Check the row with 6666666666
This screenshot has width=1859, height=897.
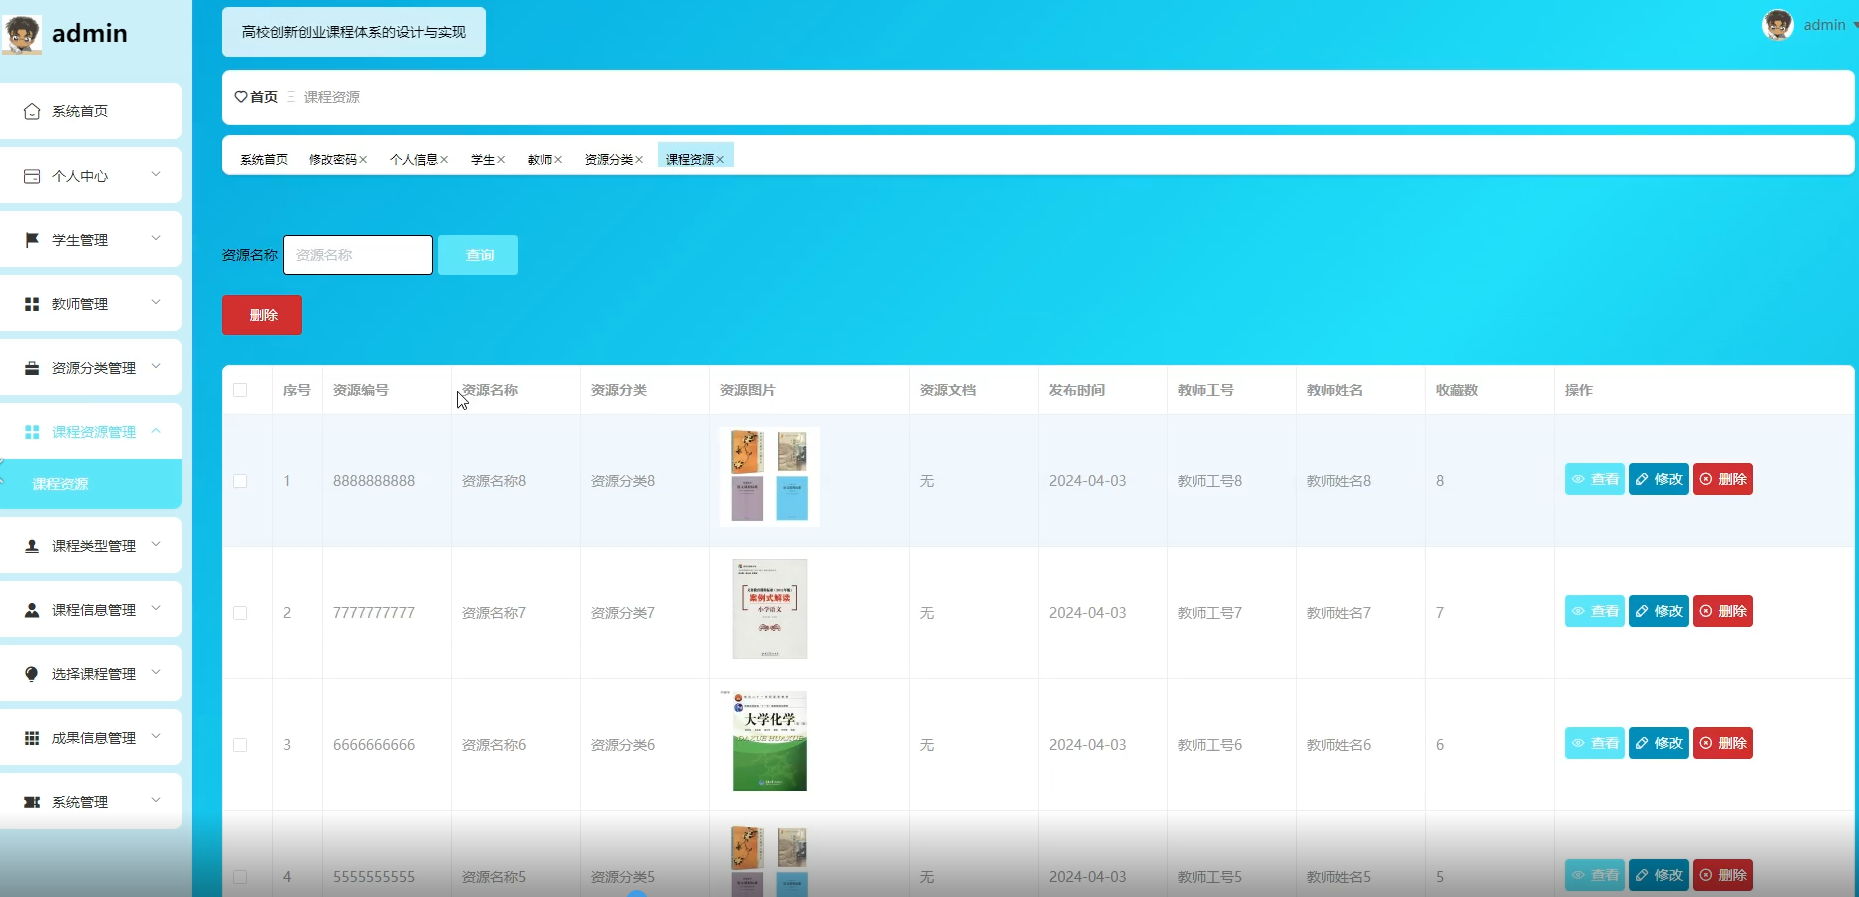pos(240,745)
